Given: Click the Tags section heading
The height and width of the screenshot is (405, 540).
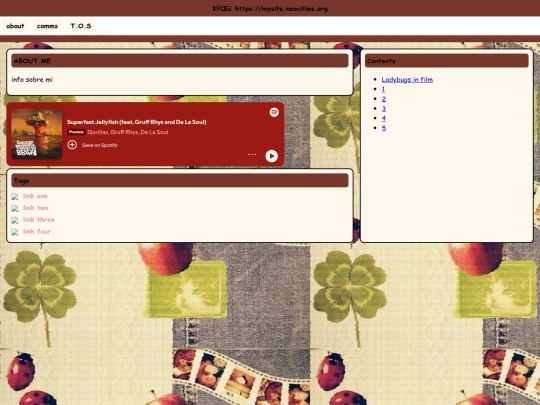Looking at the screenshot, I should [x=180, y=180].
